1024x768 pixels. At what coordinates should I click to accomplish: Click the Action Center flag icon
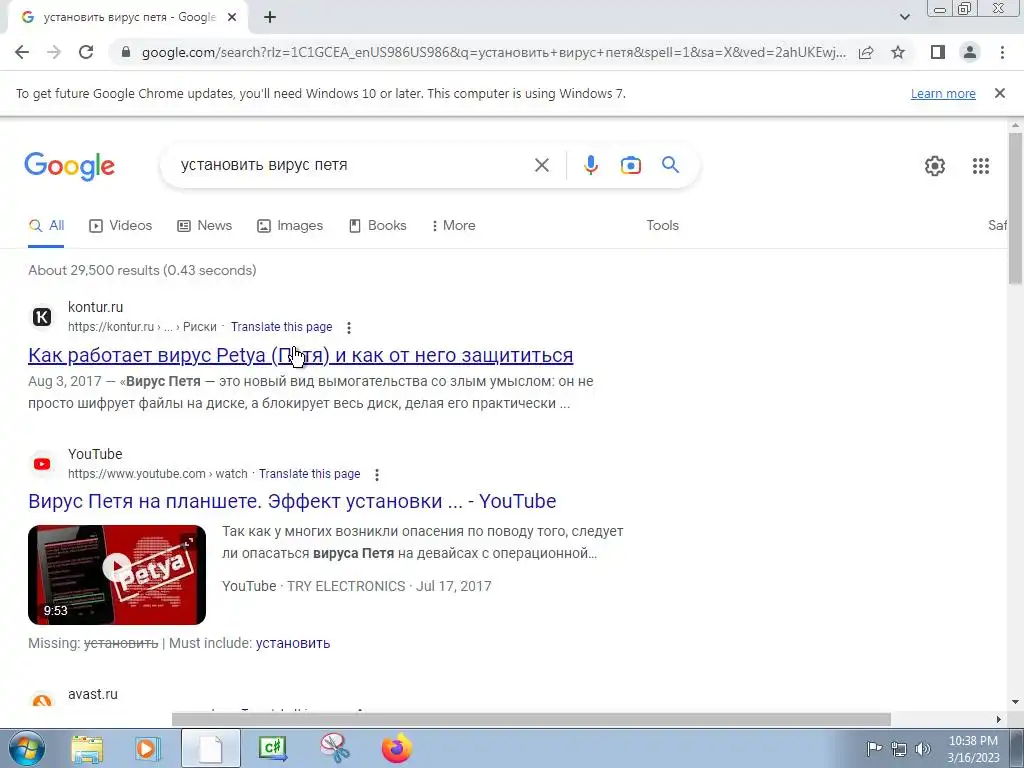coord(874,748)
